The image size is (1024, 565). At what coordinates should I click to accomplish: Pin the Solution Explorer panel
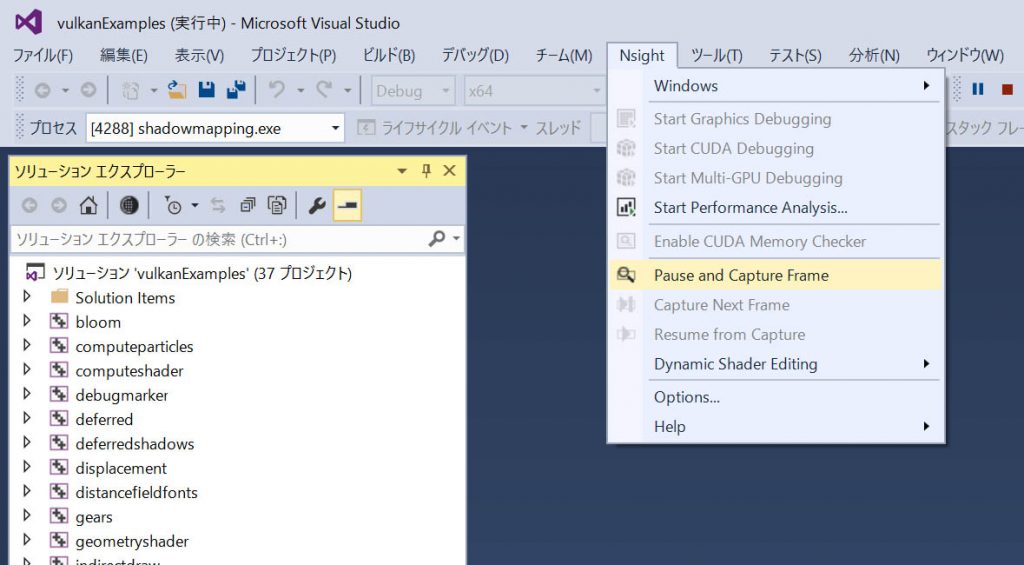426,170
